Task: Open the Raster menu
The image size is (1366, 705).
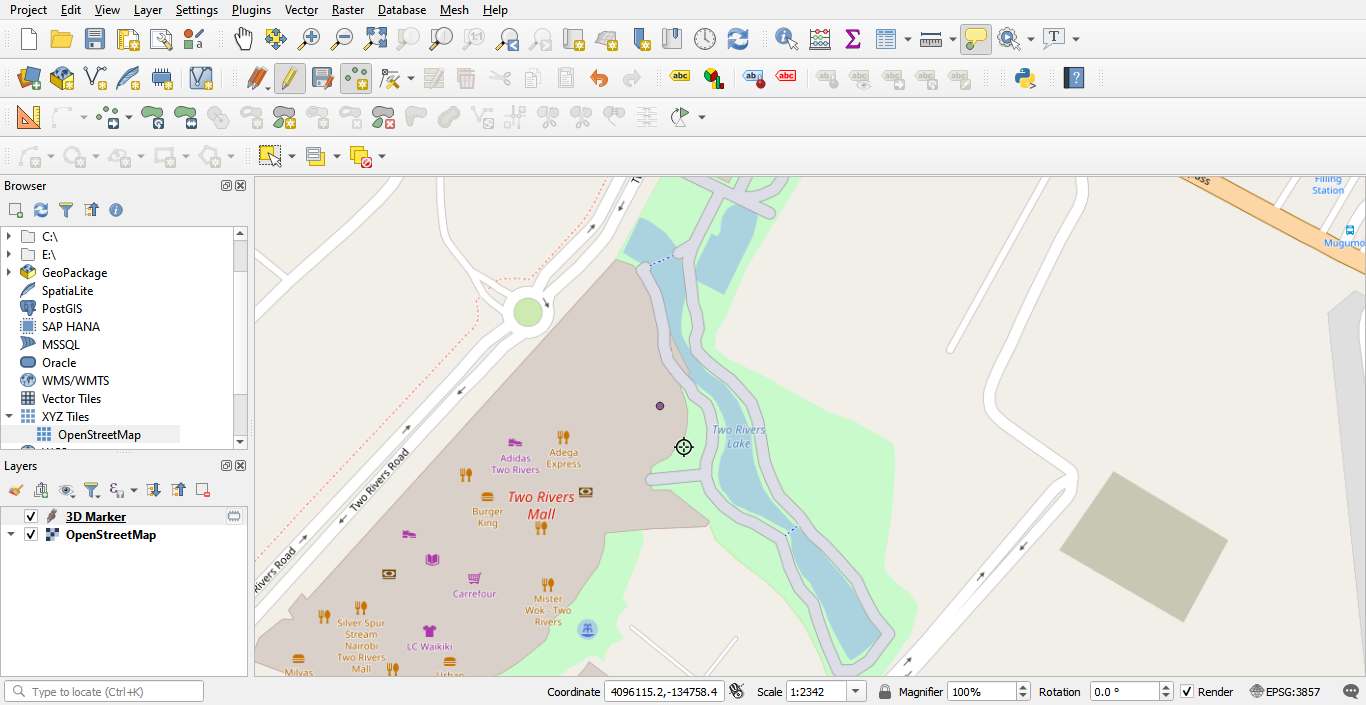Action: pos(347,10)
